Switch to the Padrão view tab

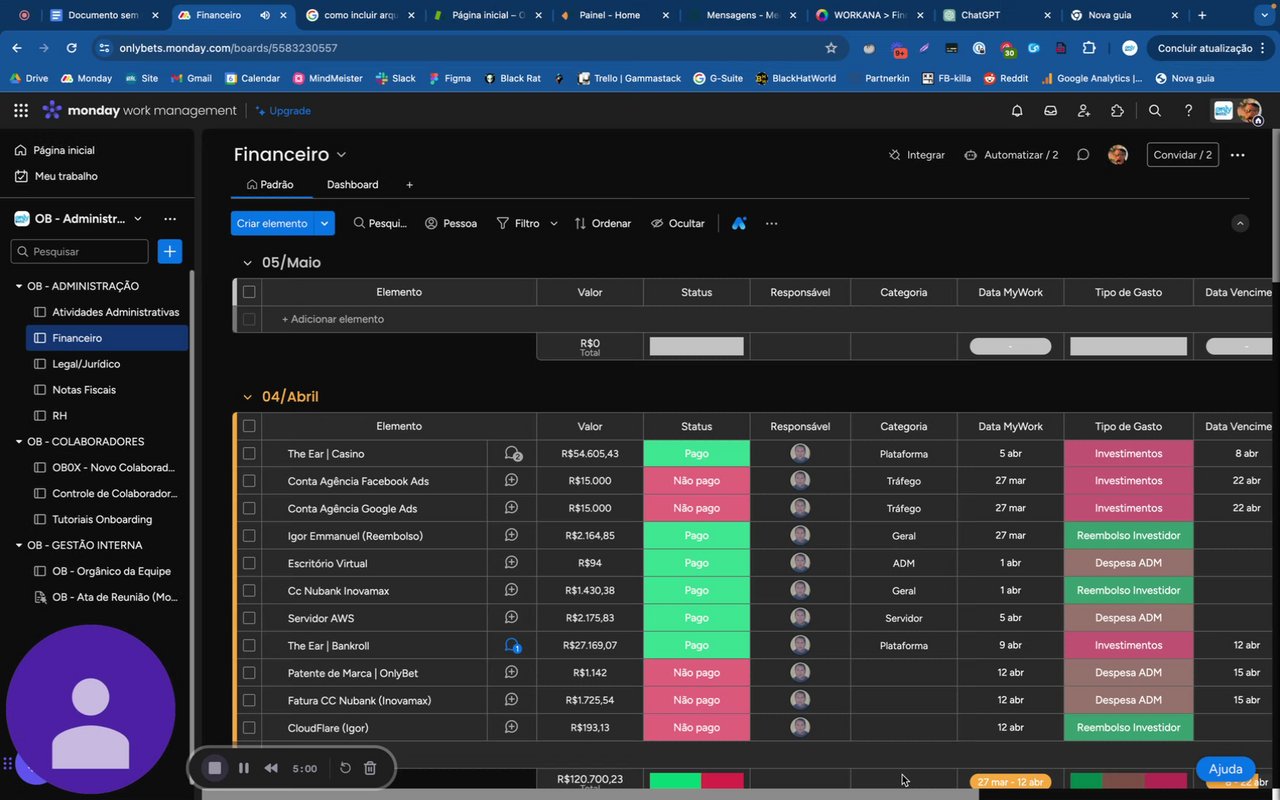[x=270, y=185]
